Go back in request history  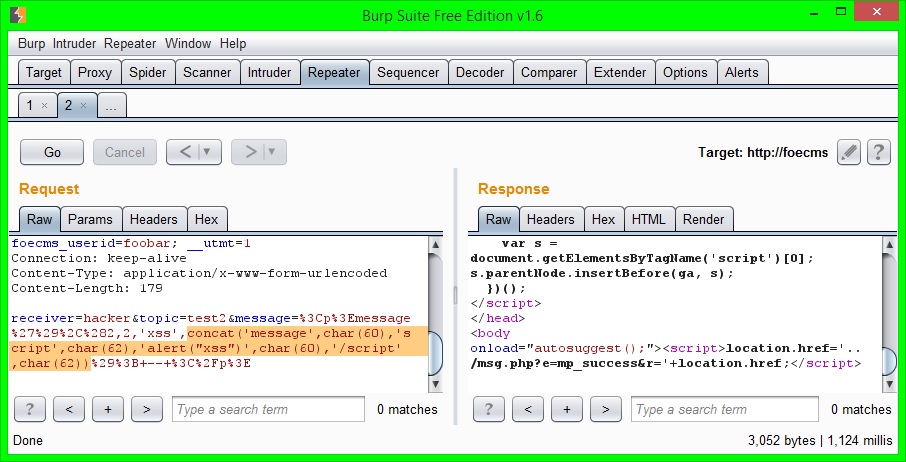pyautogui.click(x=185, y=152)
